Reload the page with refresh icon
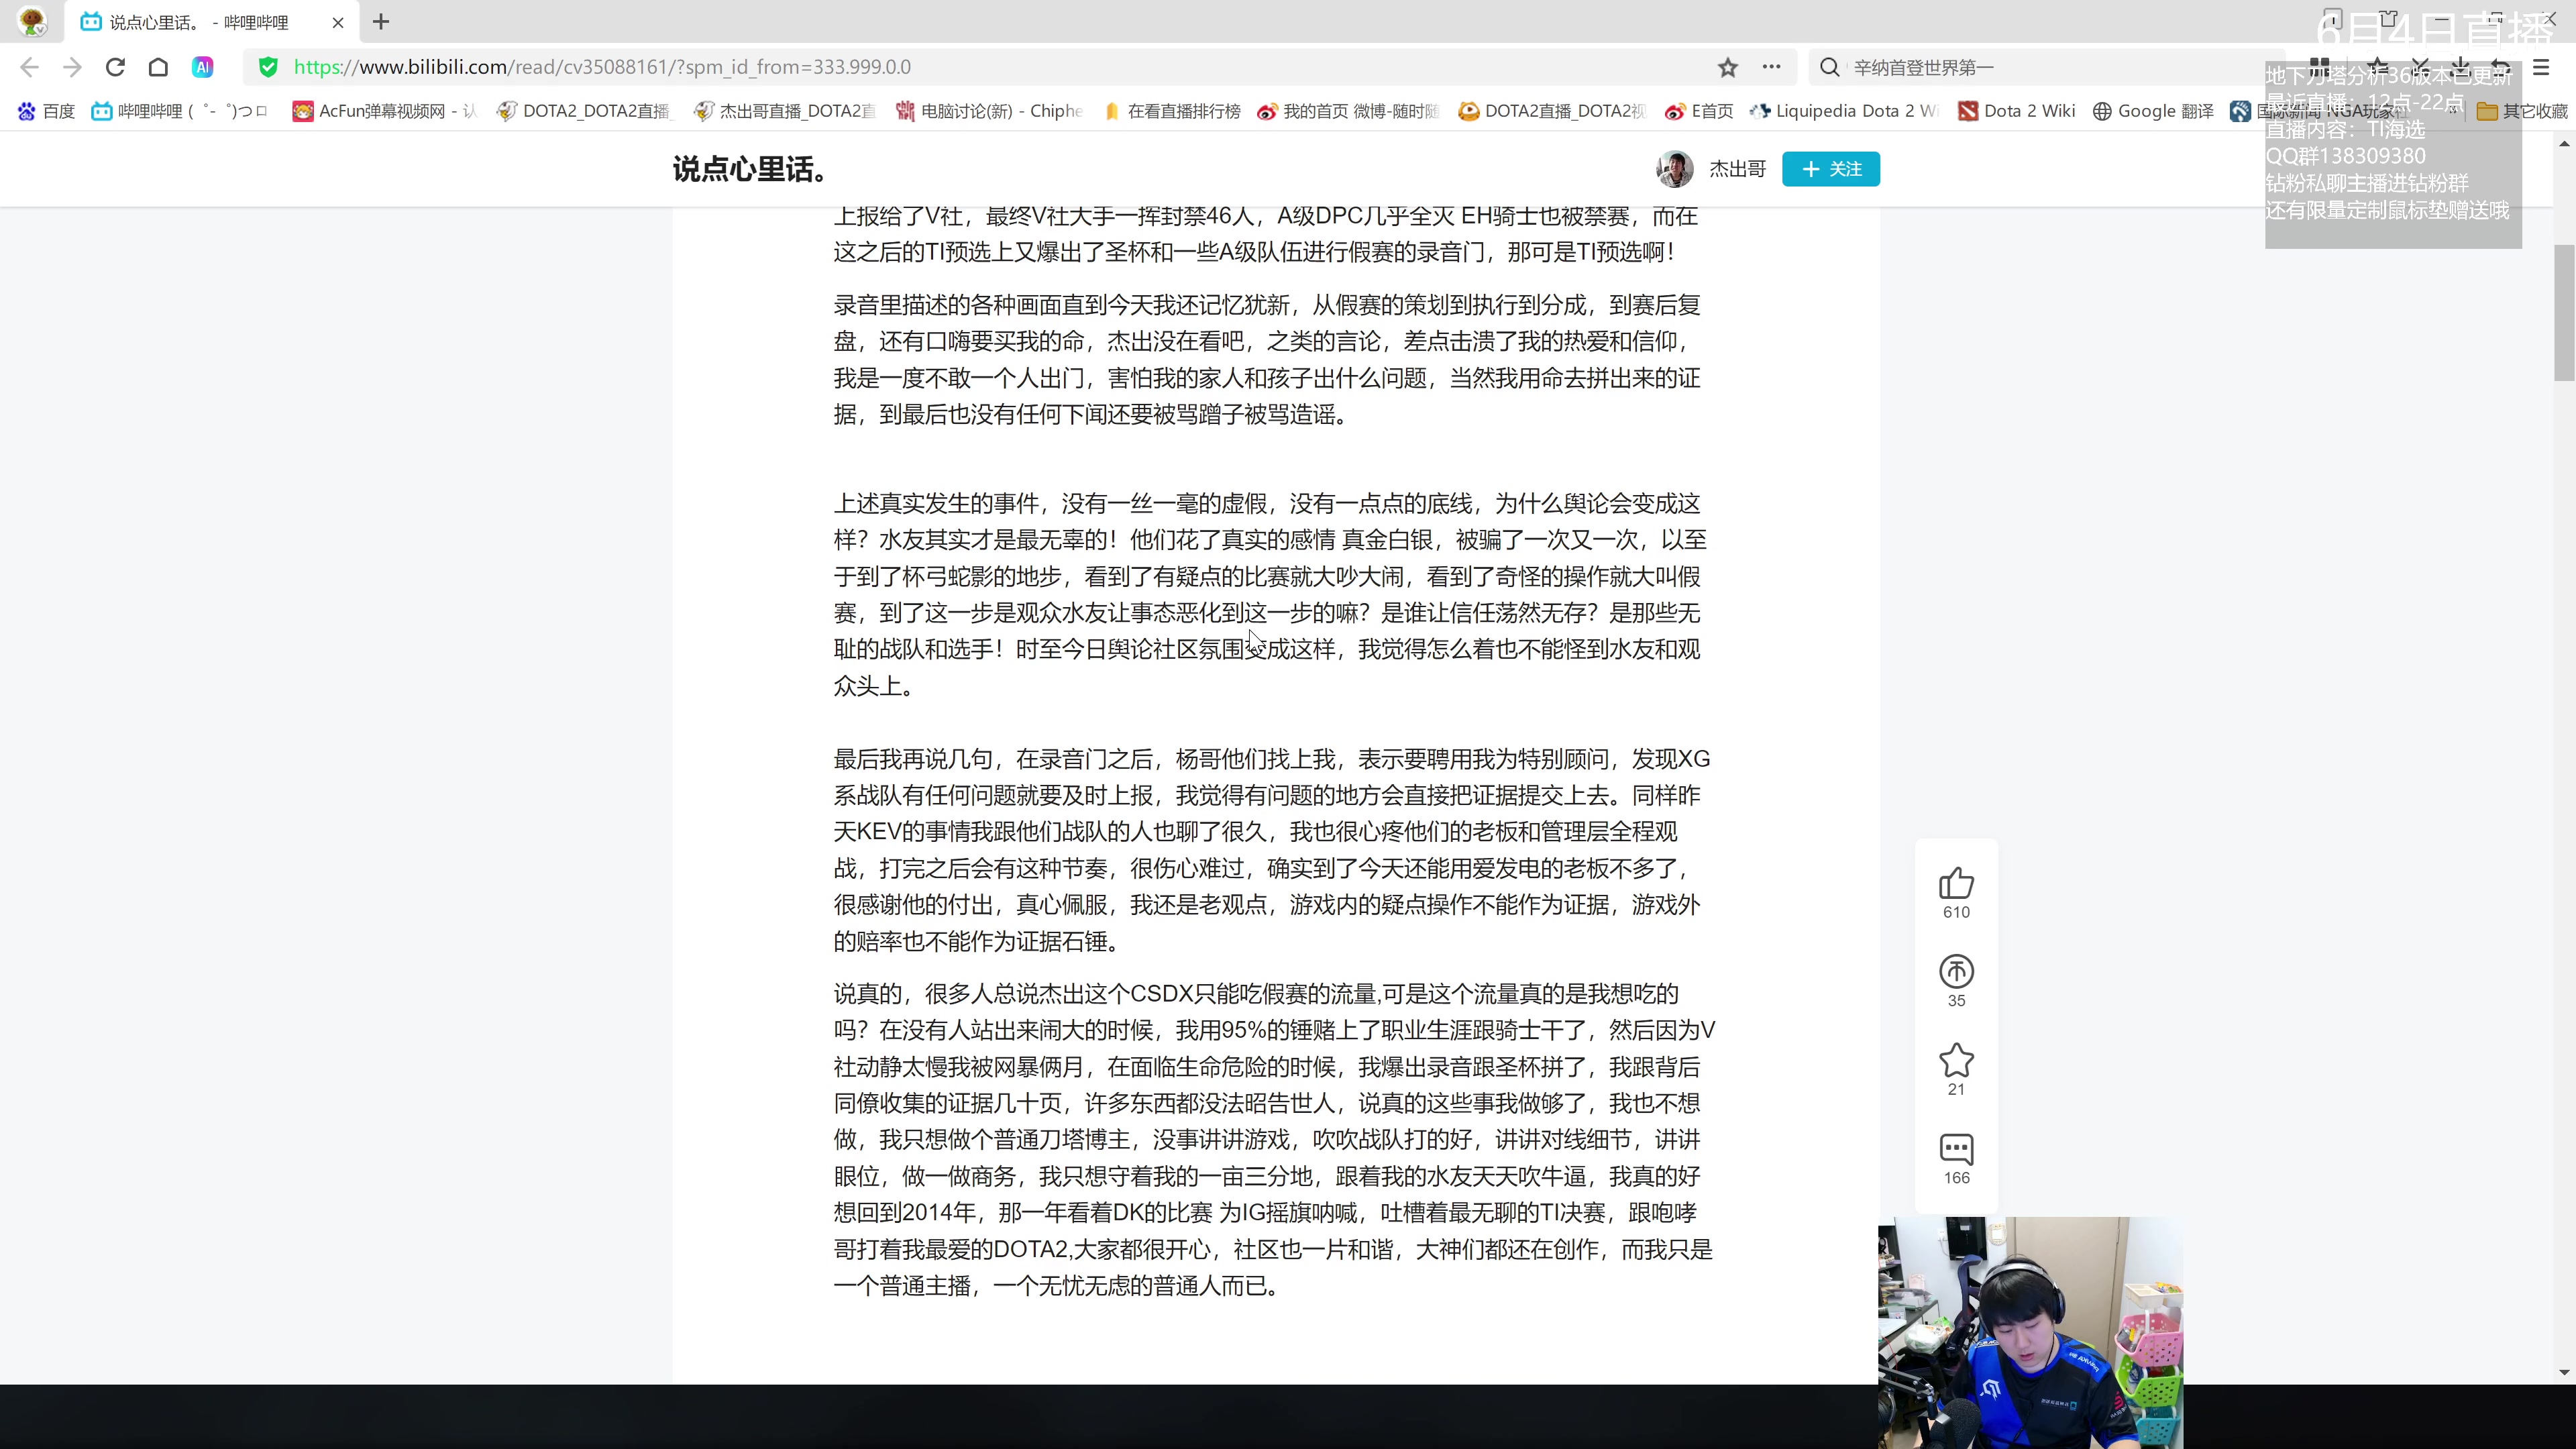Image resolution: width=2576 pixels, height=1449 pixels. 115,67
